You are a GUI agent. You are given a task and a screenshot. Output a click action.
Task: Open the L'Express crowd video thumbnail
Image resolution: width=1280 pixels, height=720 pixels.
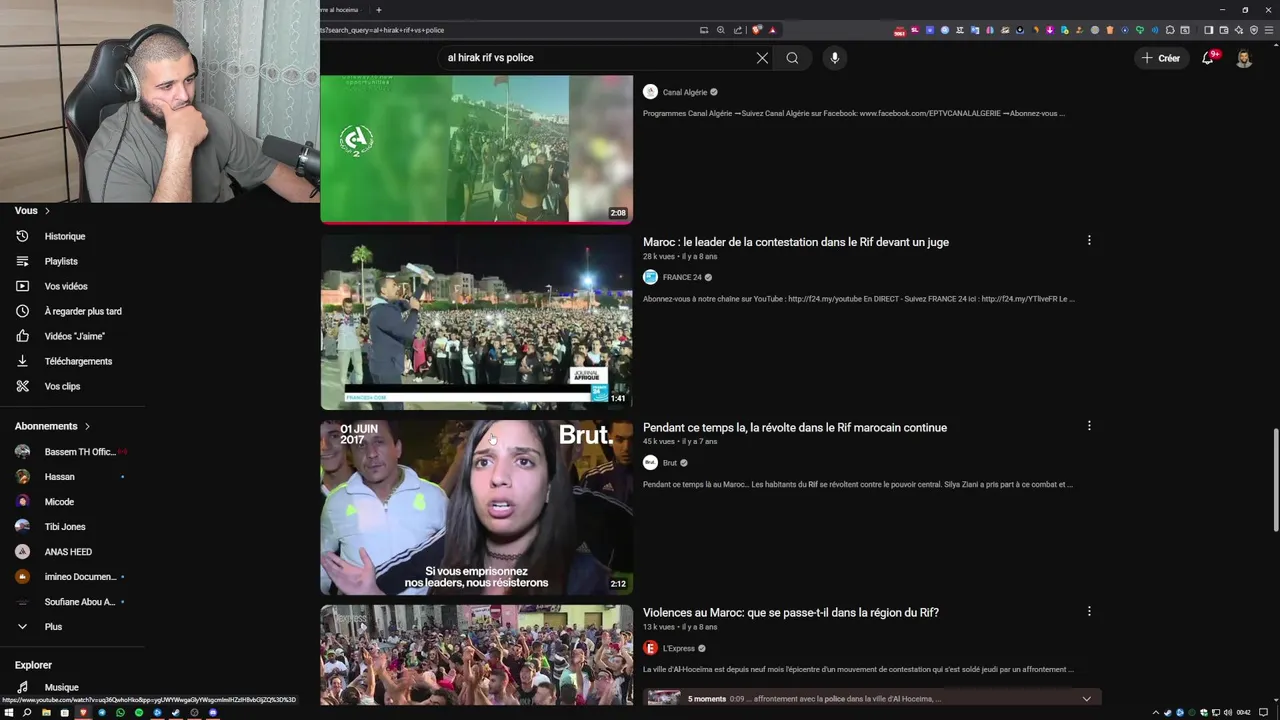click(476, 655)
